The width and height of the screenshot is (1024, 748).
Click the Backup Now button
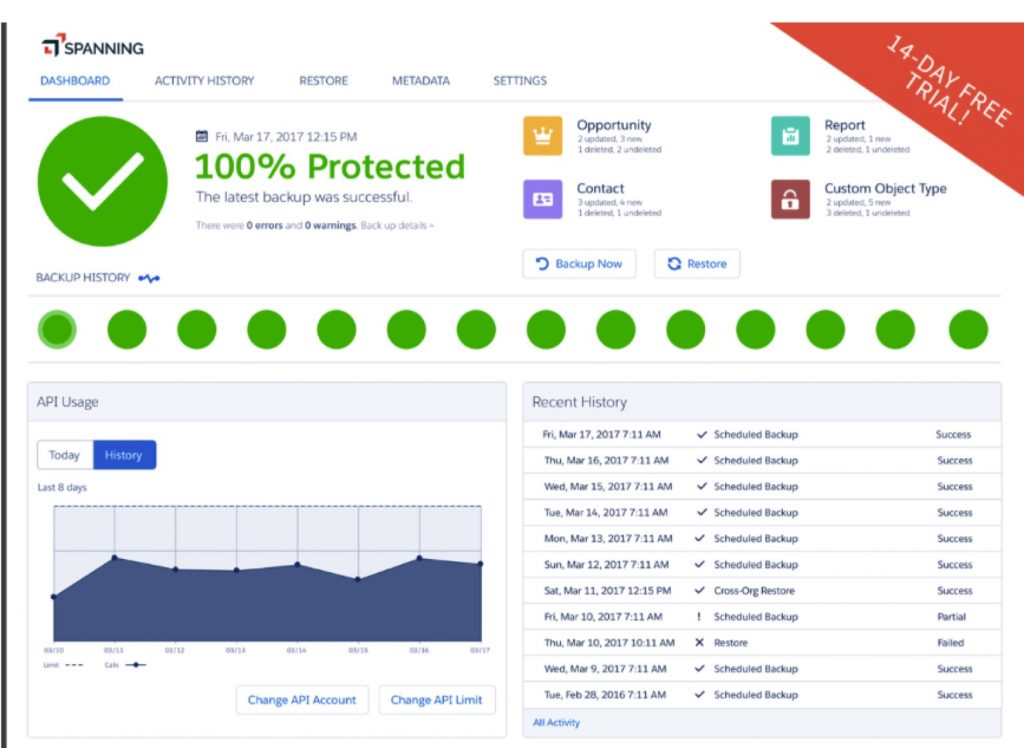[580, 263]
